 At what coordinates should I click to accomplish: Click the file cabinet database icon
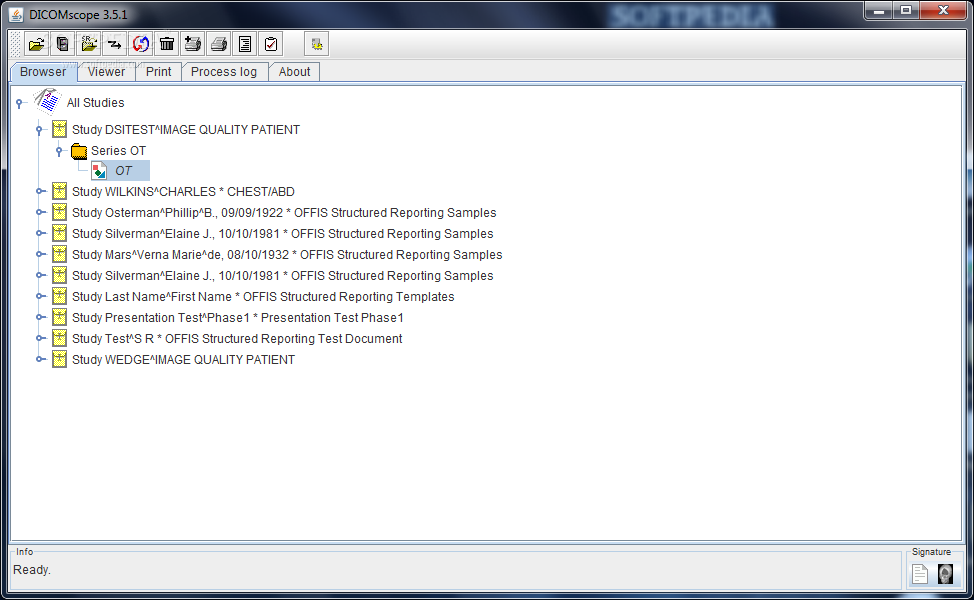click(x=63, y=44)
